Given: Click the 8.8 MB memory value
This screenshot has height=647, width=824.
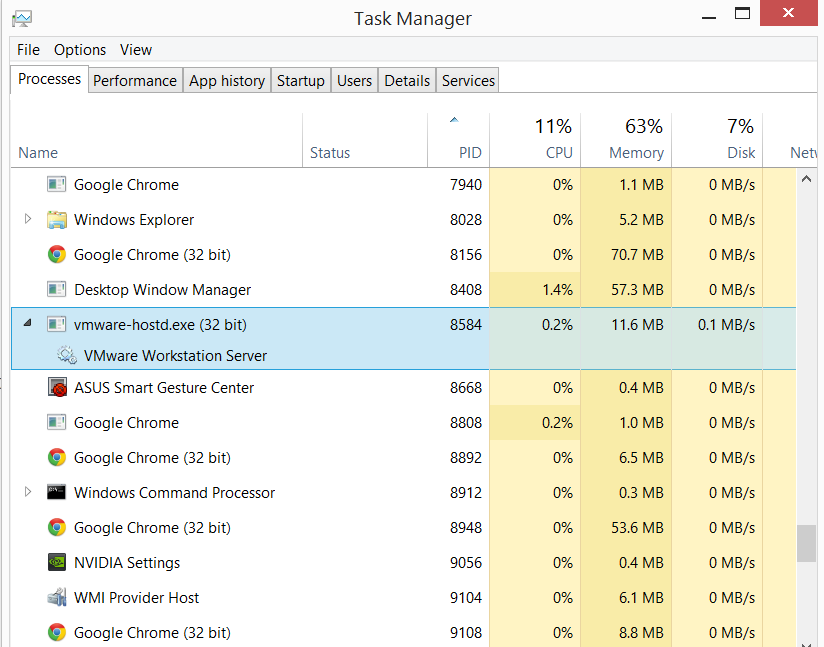Looking at the screenshot, I should pos(641,632).
